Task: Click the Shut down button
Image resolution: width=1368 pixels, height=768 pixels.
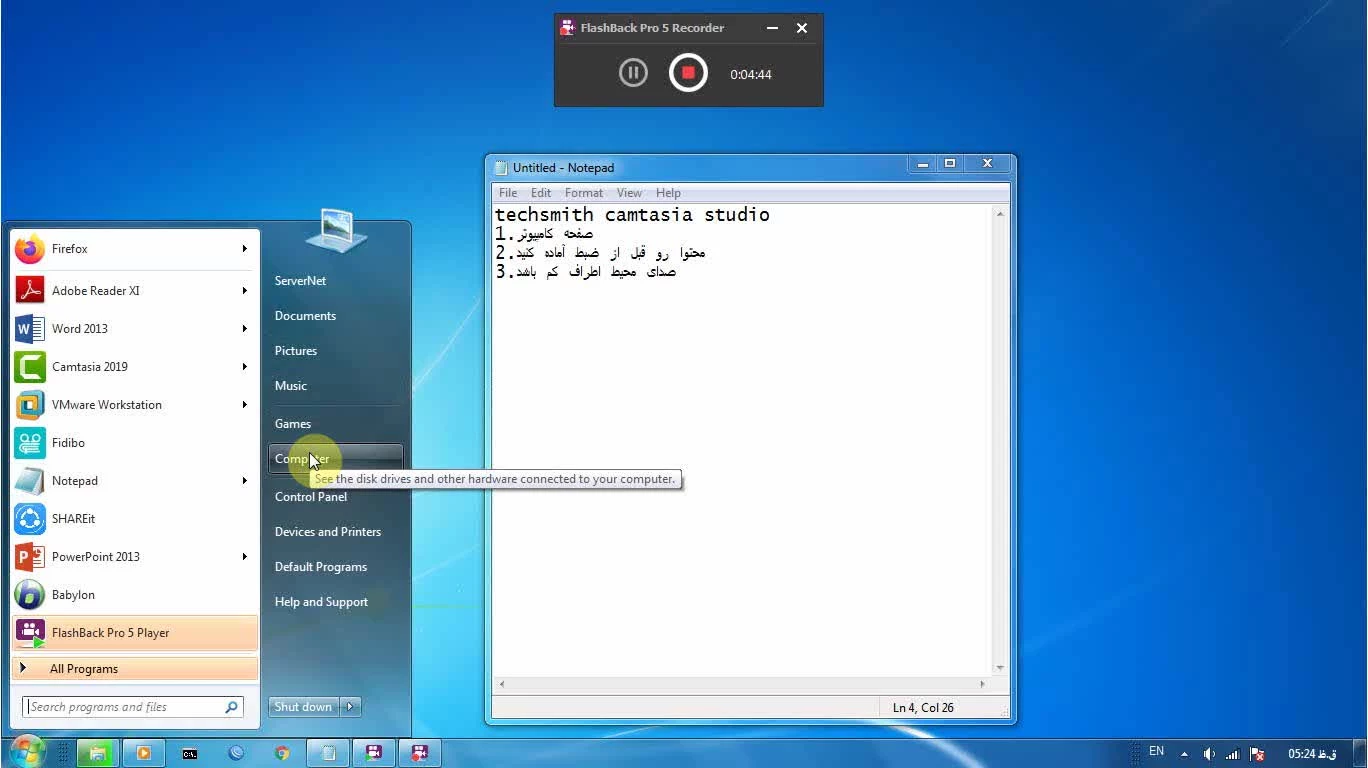Action: (303, 707)
